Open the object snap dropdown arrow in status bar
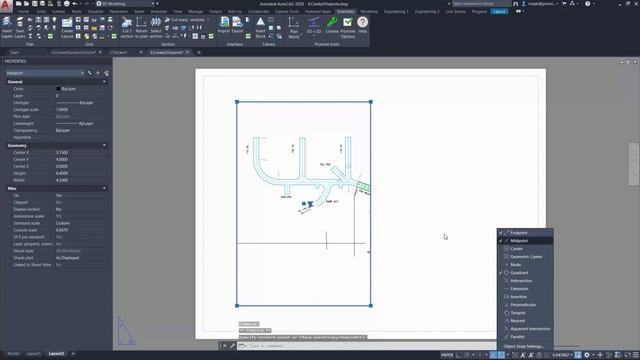 pyautogui.click(x=508, y=355)
